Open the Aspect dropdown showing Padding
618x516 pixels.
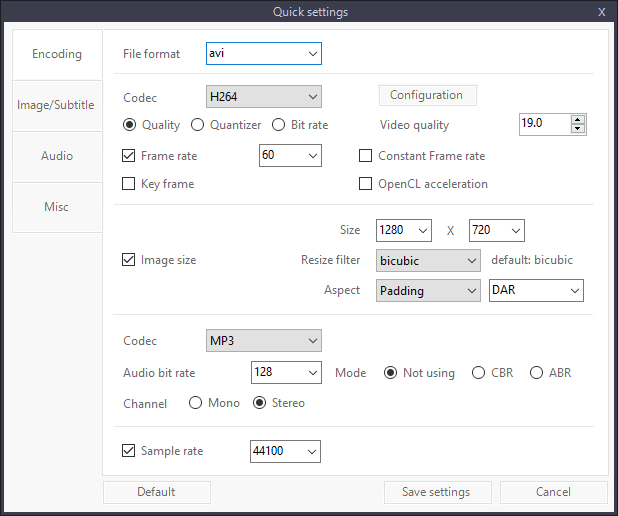[428, 291]
